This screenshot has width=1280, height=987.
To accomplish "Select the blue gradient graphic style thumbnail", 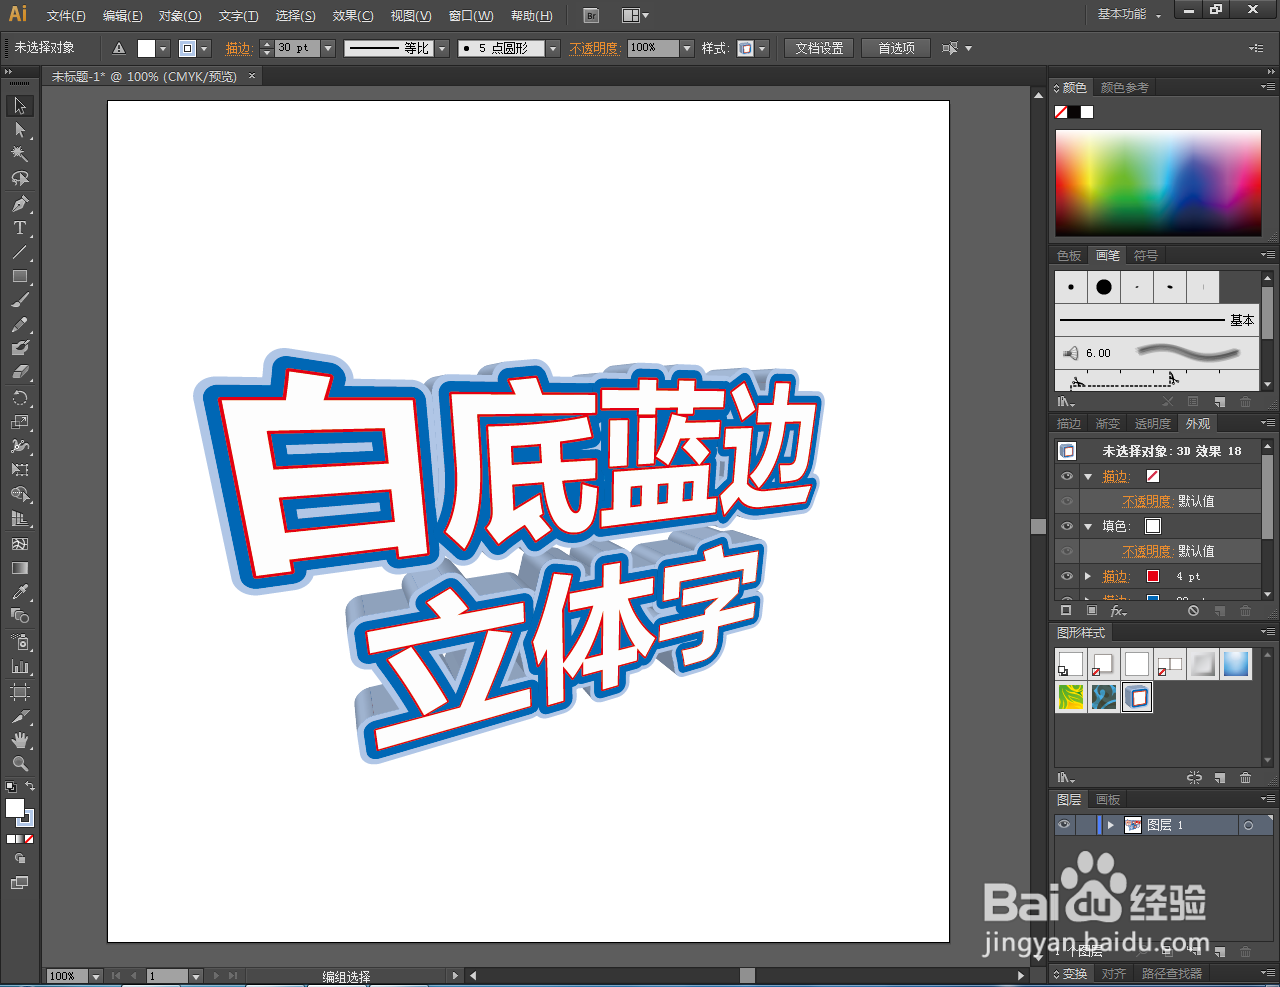I will click(1236, 663).
